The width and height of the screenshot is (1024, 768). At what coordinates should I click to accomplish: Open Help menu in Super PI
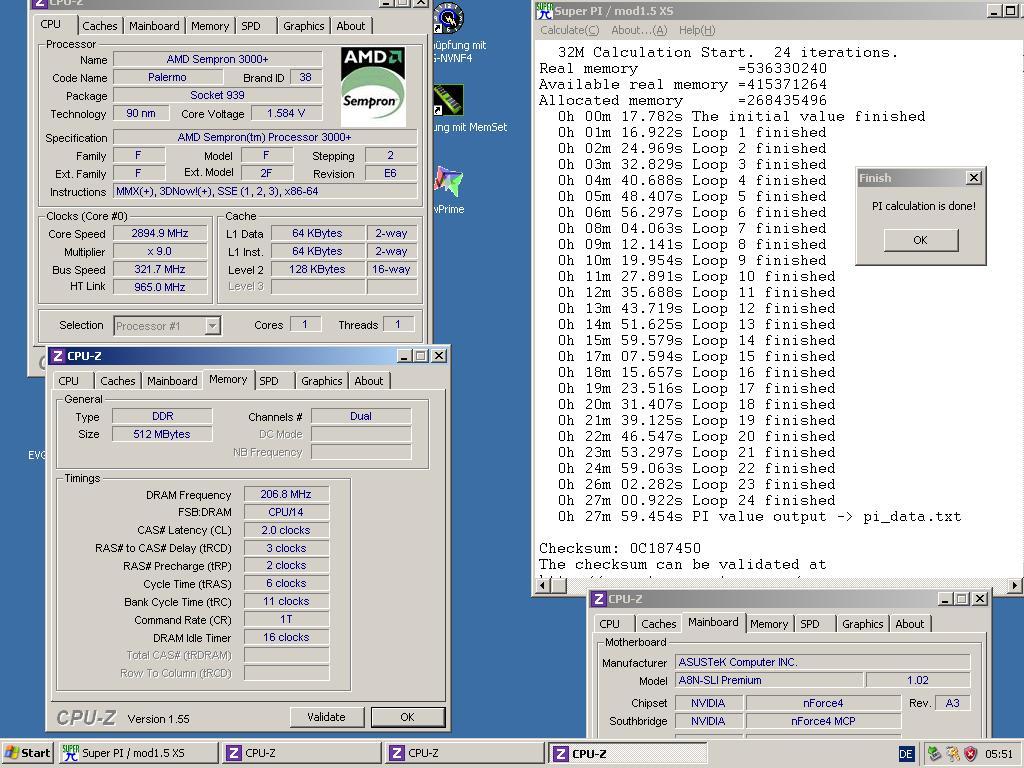[697, 30]
